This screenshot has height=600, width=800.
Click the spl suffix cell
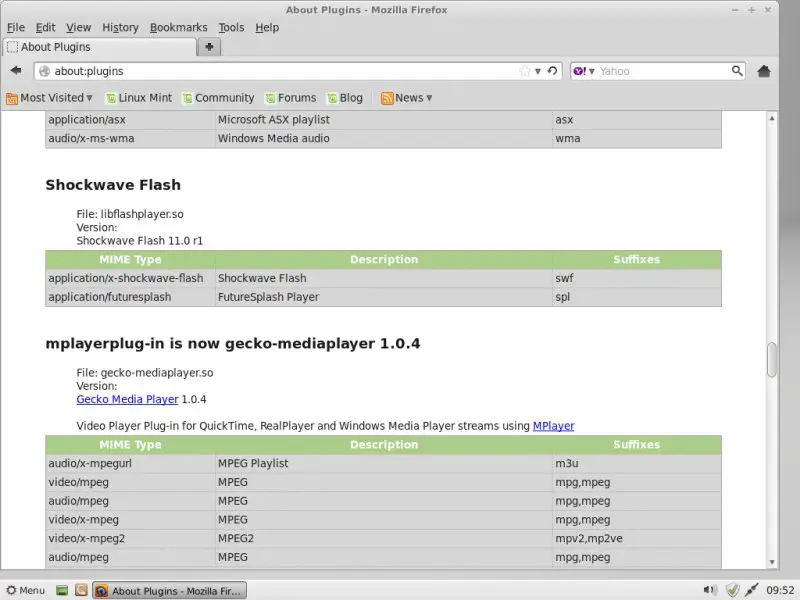click(637, 297)
